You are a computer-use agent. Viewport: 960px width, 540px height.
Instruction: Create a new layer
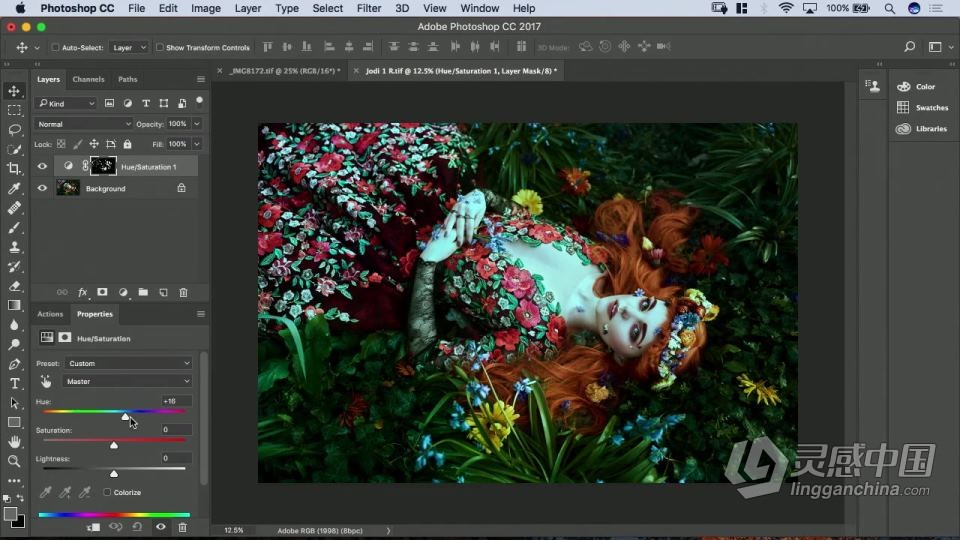coord(163,293)
